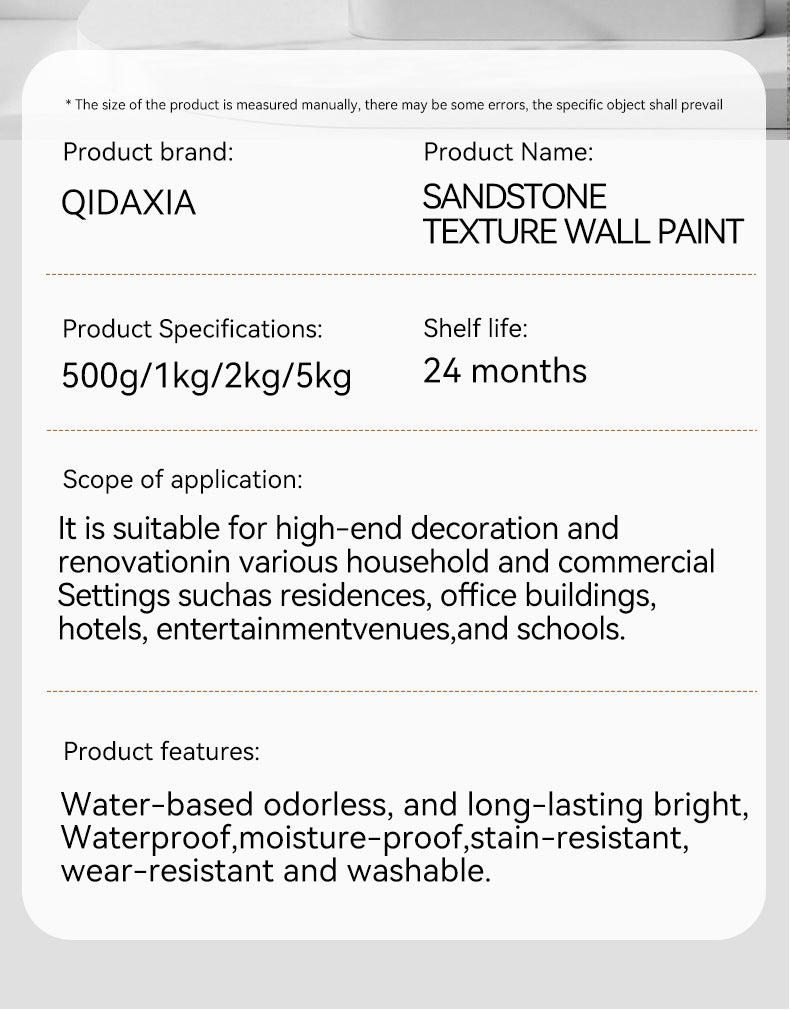Click the "Product Specifications:" label
The width and height of the screenshot is (790, 1011).
pyautogui.click(x=193, y=329)
